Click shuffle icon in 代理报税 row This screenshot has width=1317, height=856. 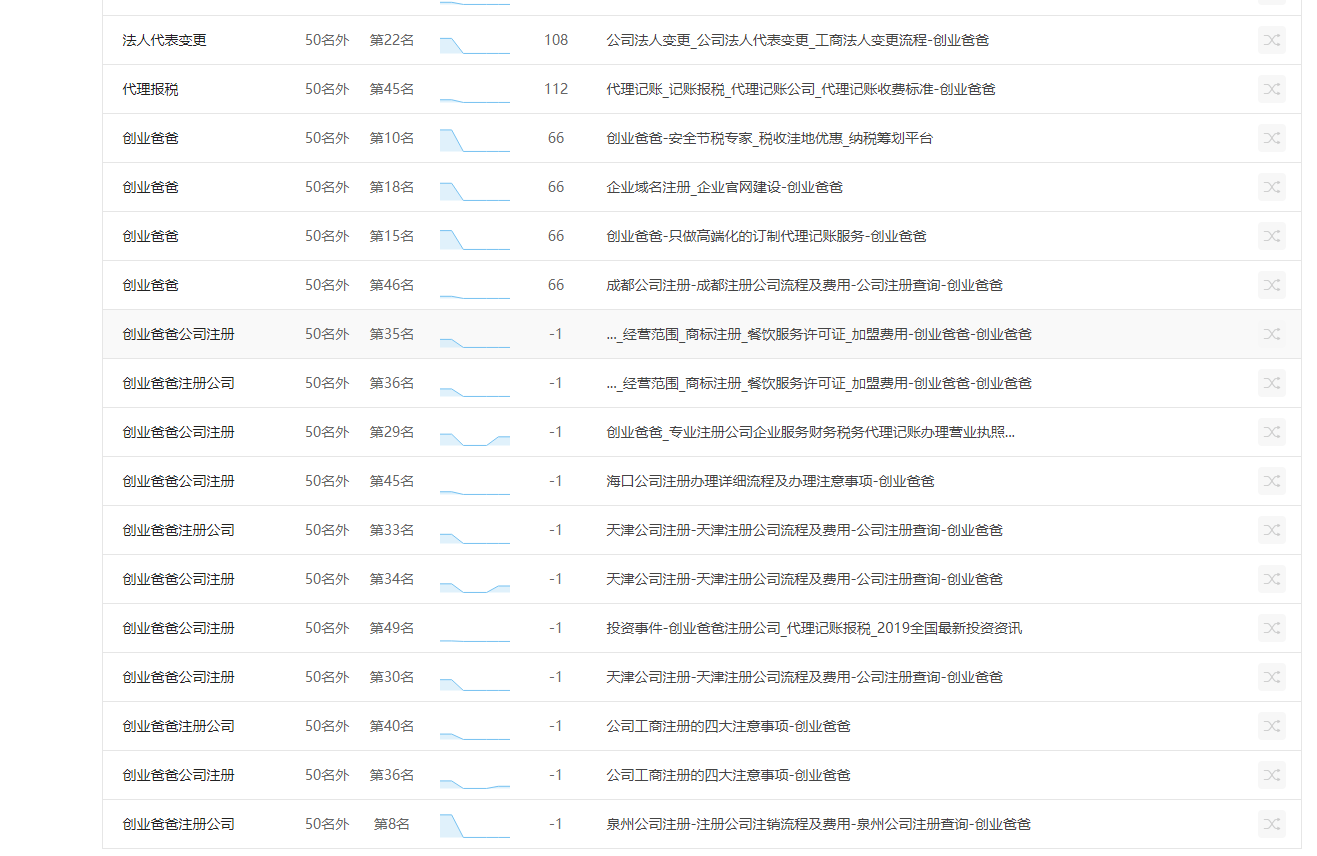click(x=1271, y=89)
